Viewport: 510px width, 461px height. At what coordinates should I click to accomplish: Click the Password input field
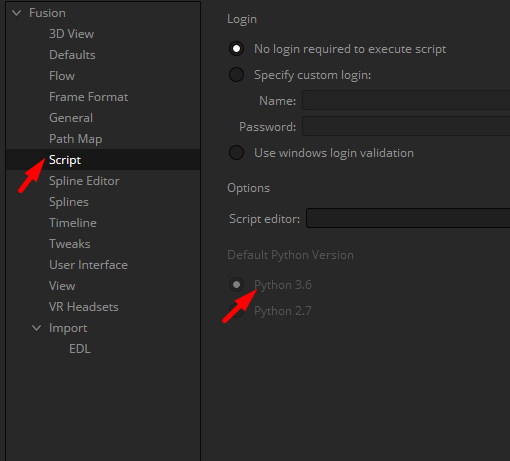pyautogui.click(x=406, y=126)
